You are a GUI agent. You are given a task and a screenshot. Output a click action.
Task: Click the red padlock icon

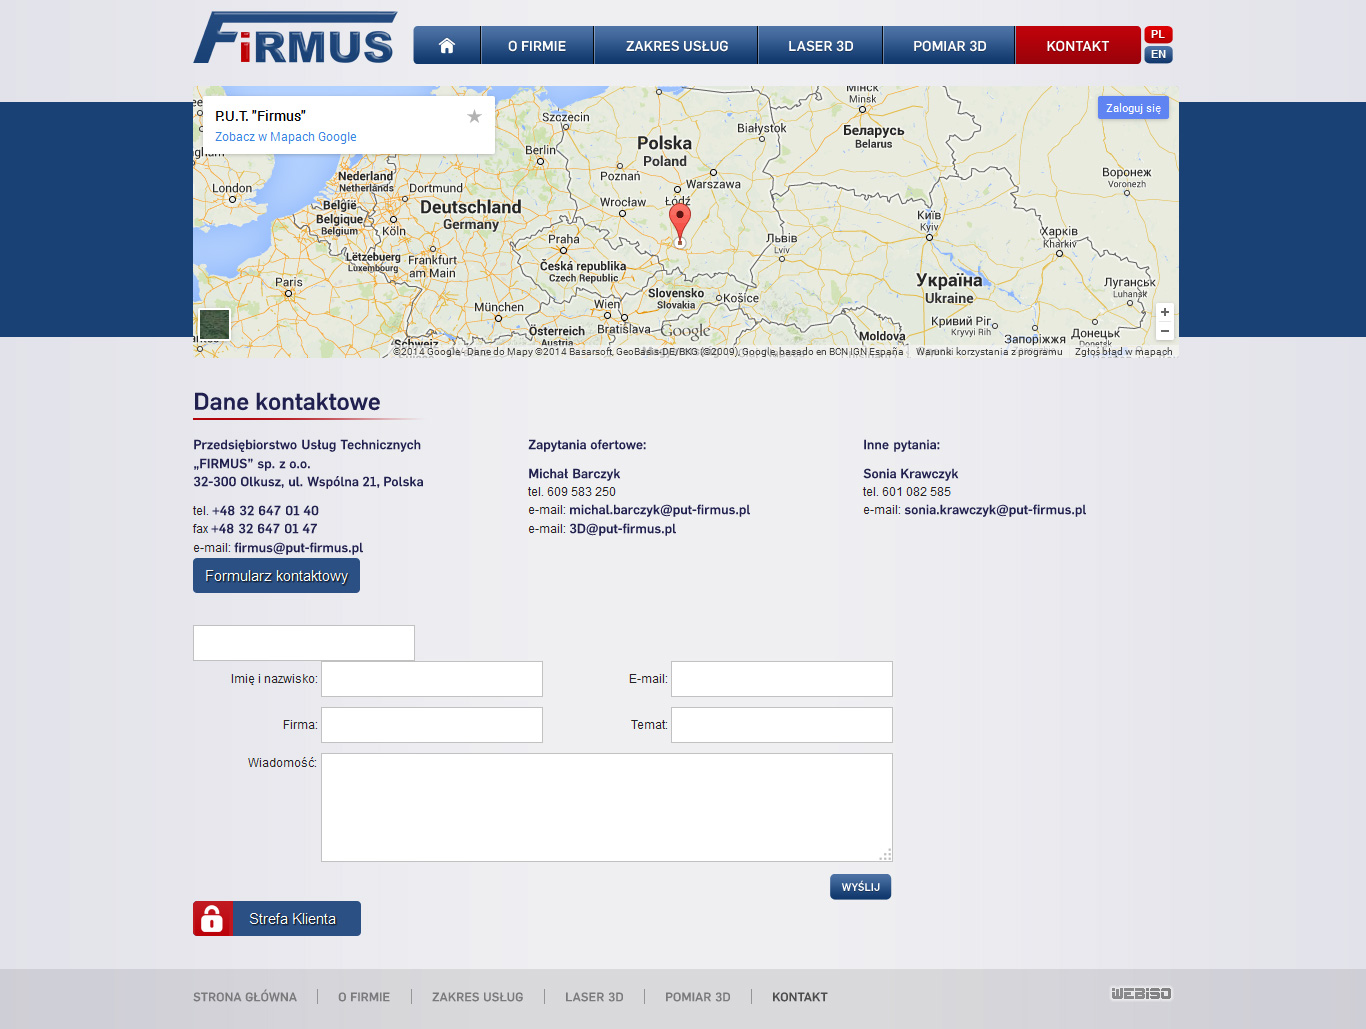coord(212,919)
